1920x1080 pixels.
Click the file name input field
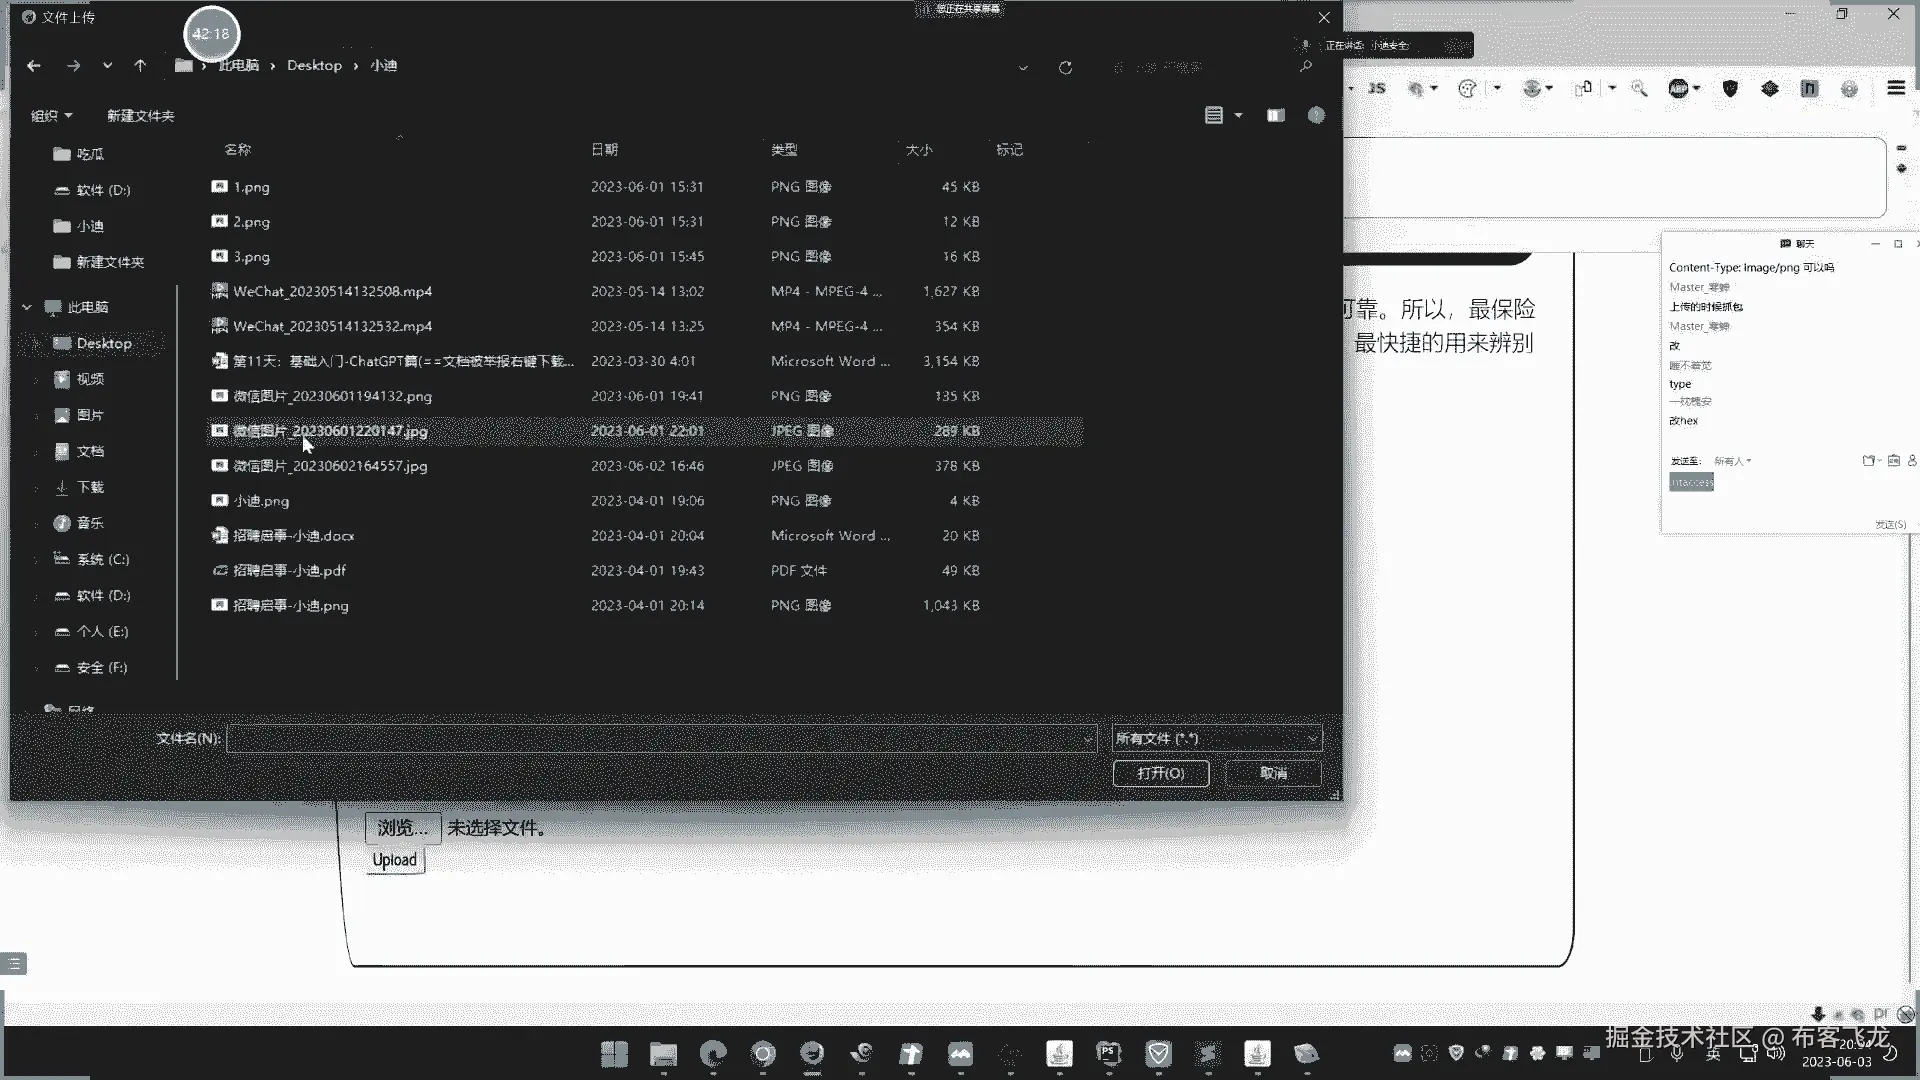point(660,738)
